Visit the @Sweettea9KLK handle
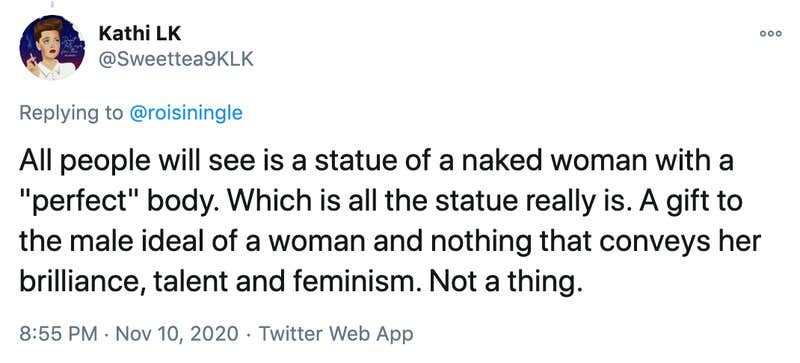The height and width of the screenshot is (363, 800). [176, 60]
